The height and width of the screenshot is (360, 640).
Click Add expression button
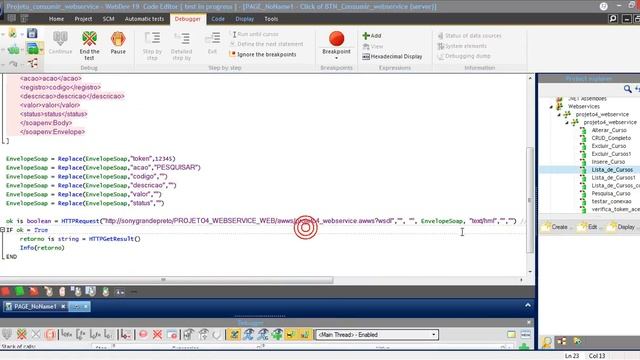pos(372,36)
